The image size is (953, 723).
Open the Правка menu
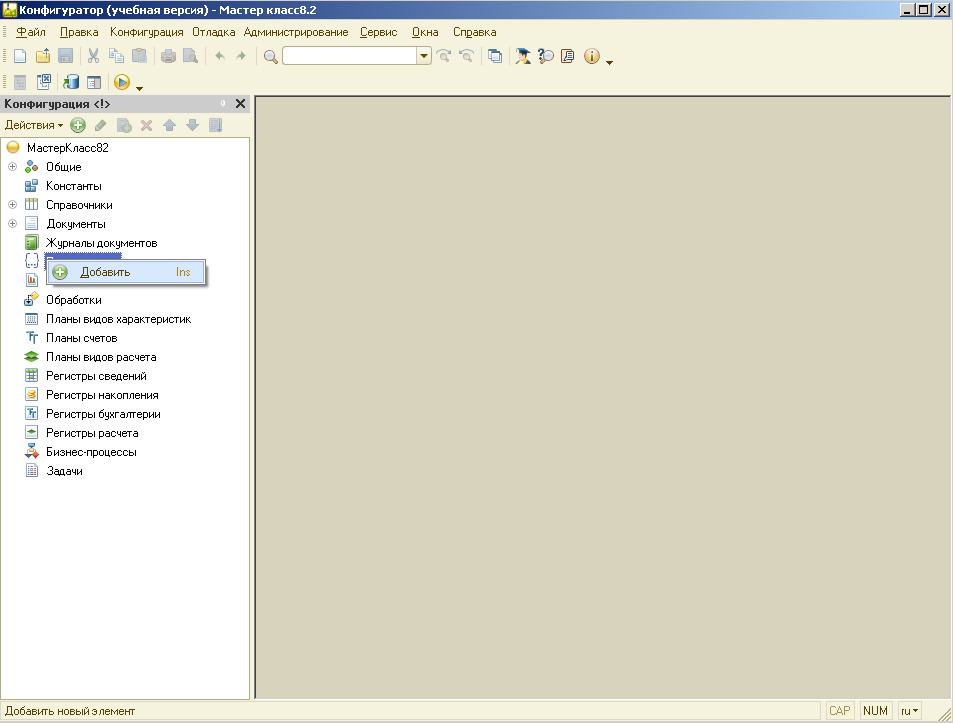point(79,32)
